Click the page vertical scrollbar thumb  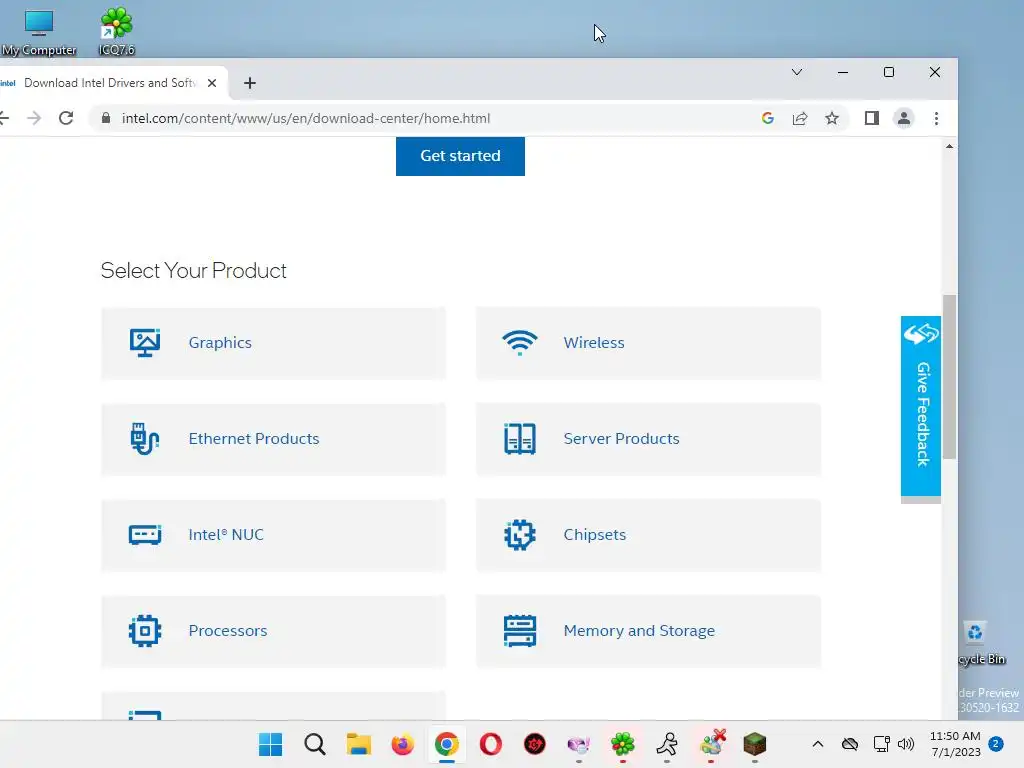[x=950, y=377]
